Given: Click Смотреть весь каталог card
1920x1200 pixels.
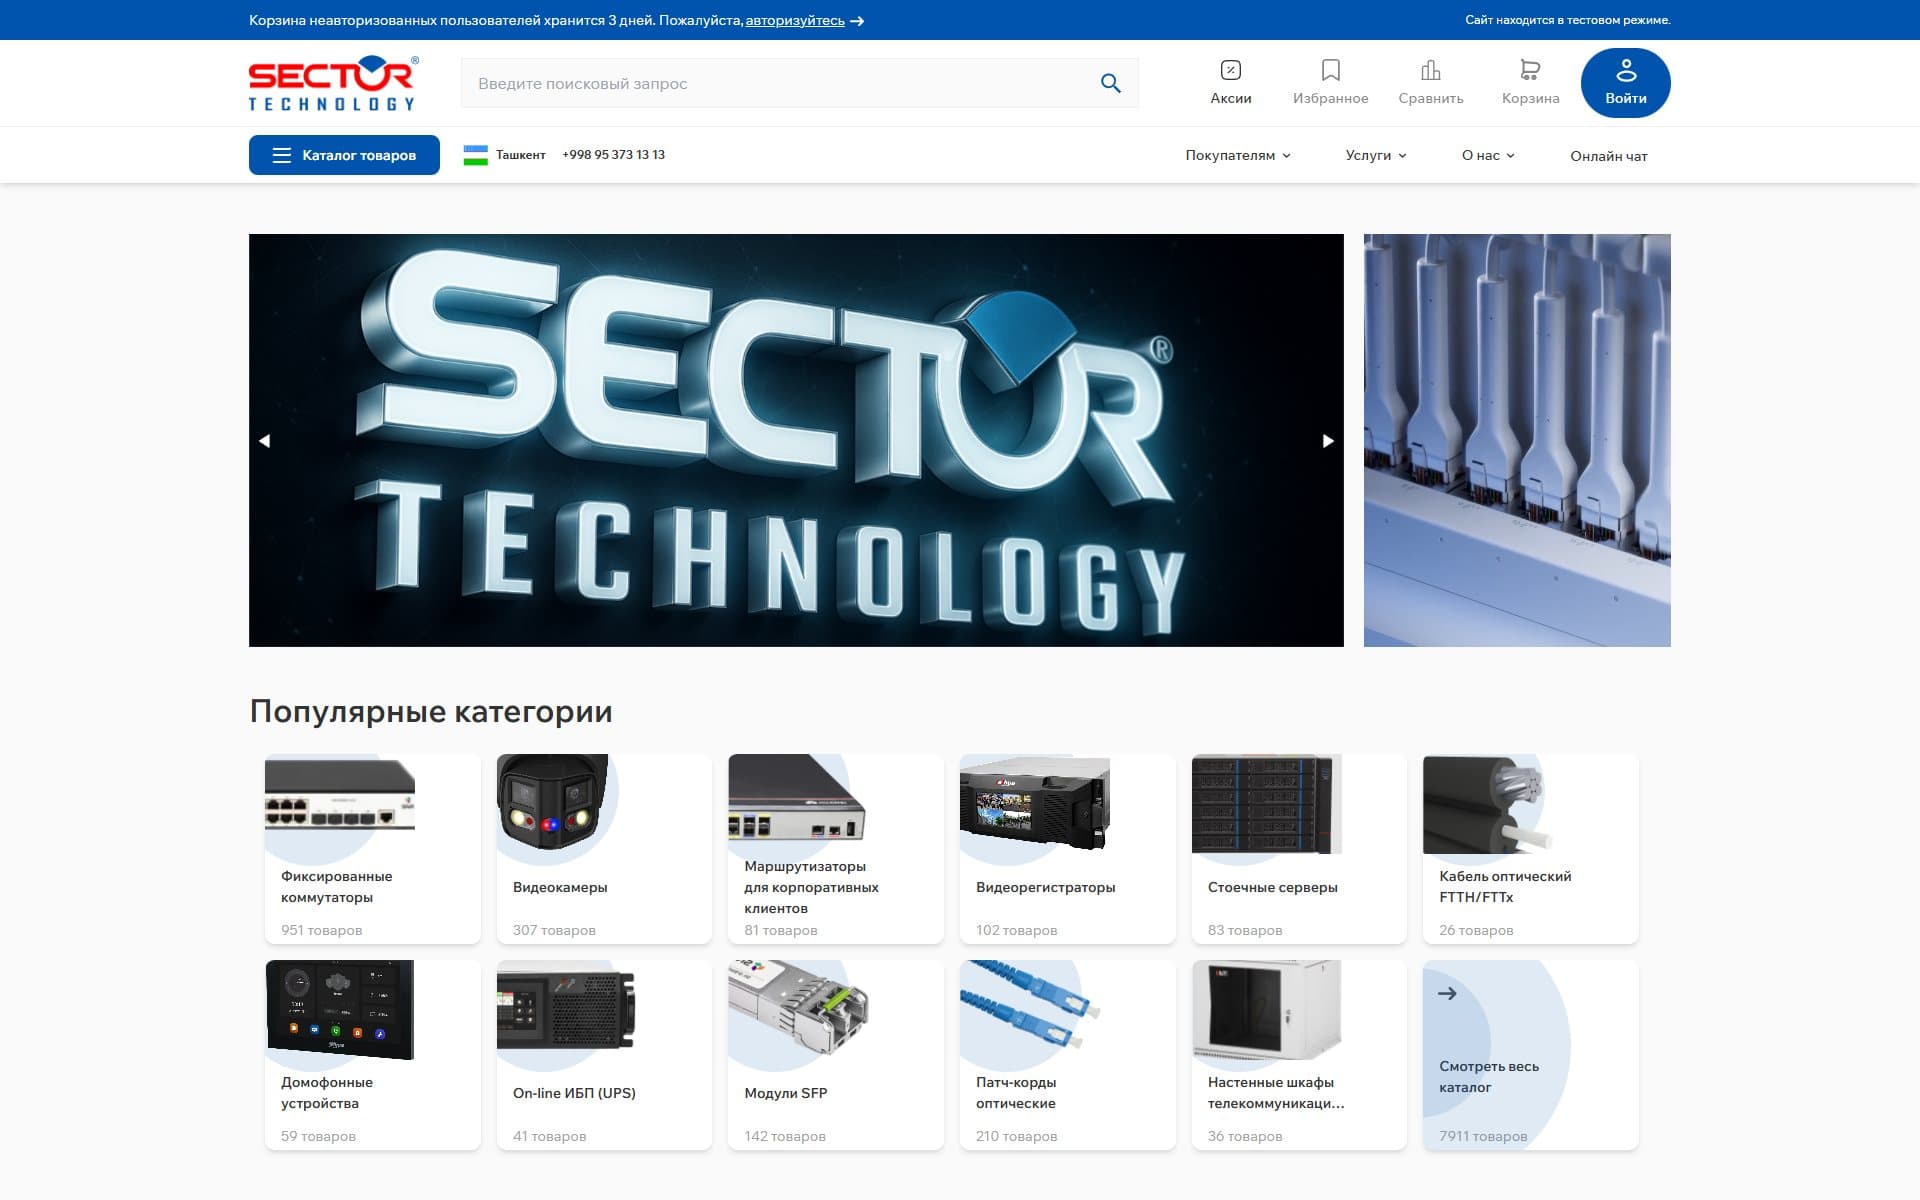Looking at the screenshot, I should coord(1531,1055).
